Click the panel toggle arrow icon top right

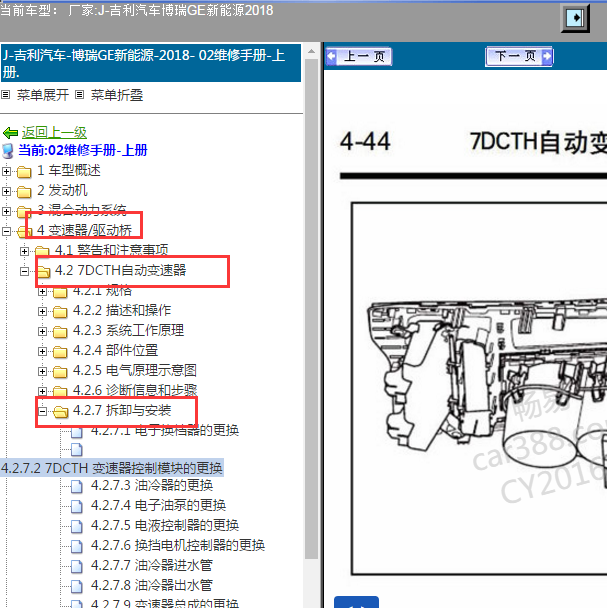coord(575,18)
